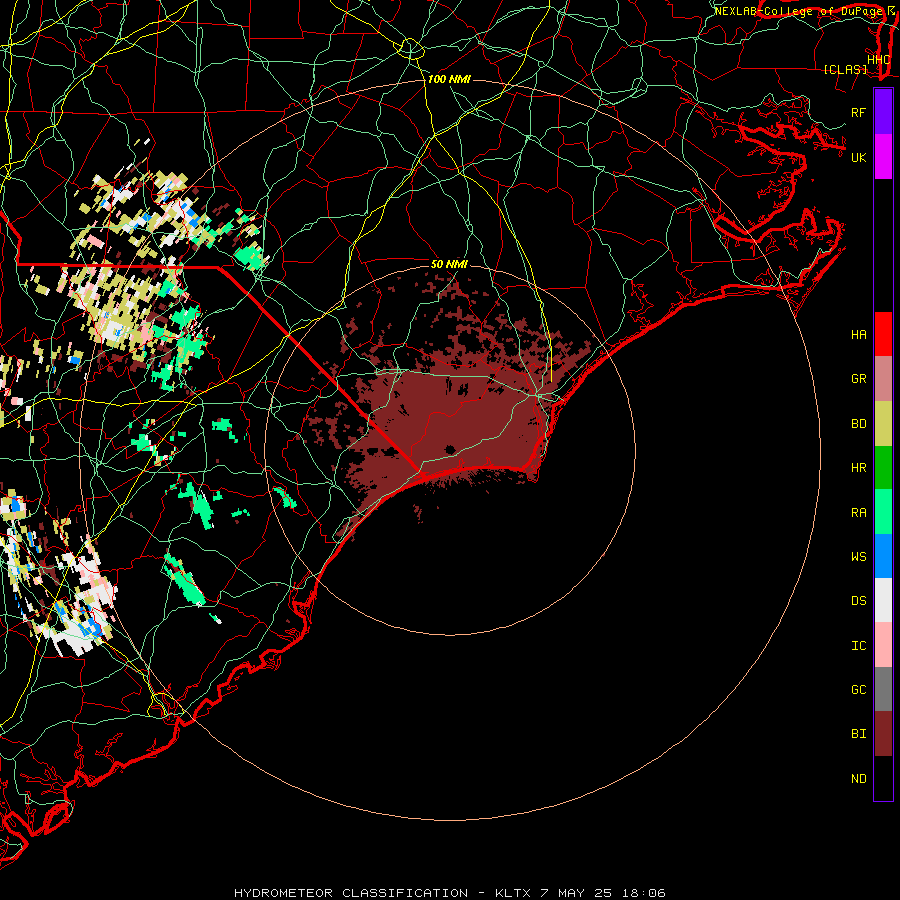Select the GC gray legend swatch
900x900 pixels.
coord(883,689)
